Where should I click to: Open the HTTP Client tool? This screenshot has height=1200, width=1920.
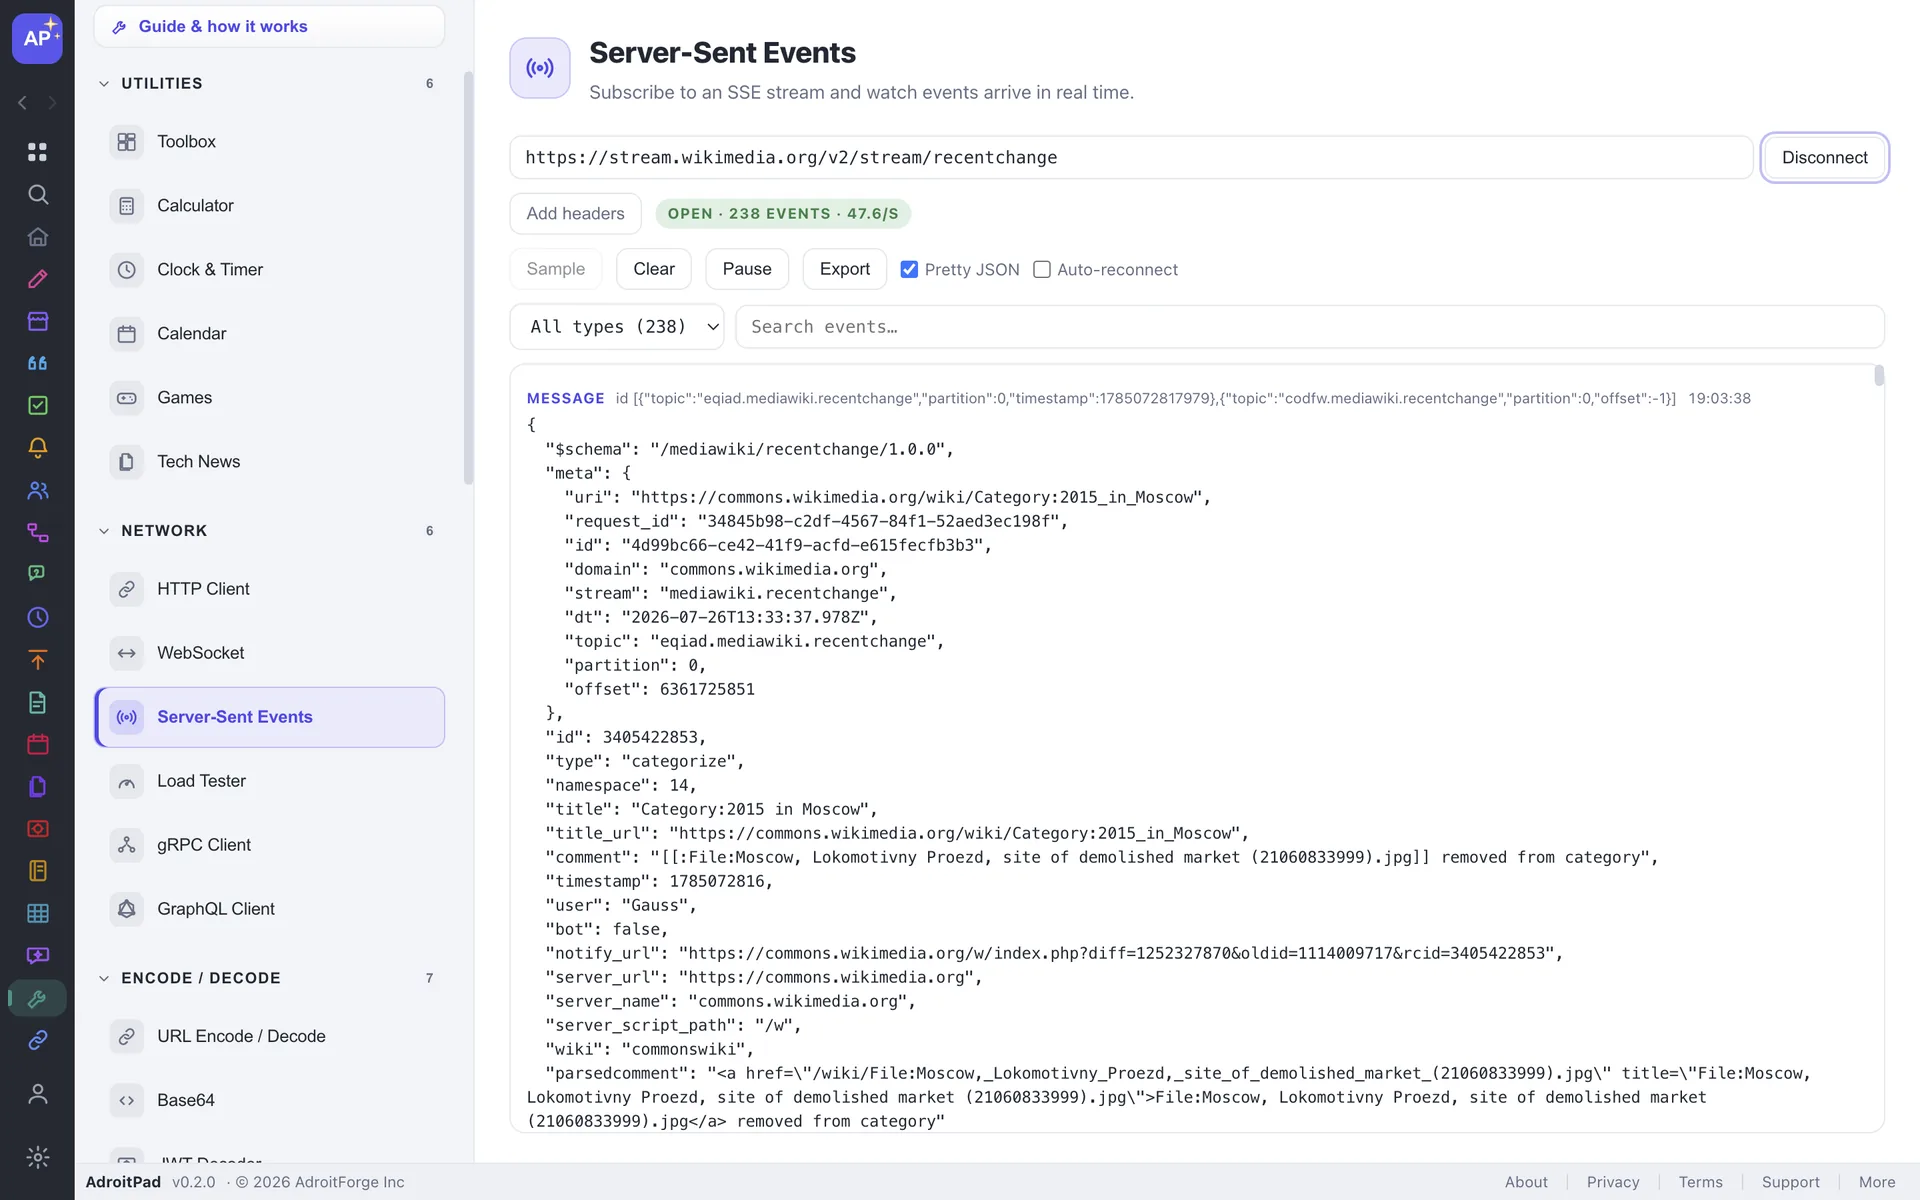[270, 589]
